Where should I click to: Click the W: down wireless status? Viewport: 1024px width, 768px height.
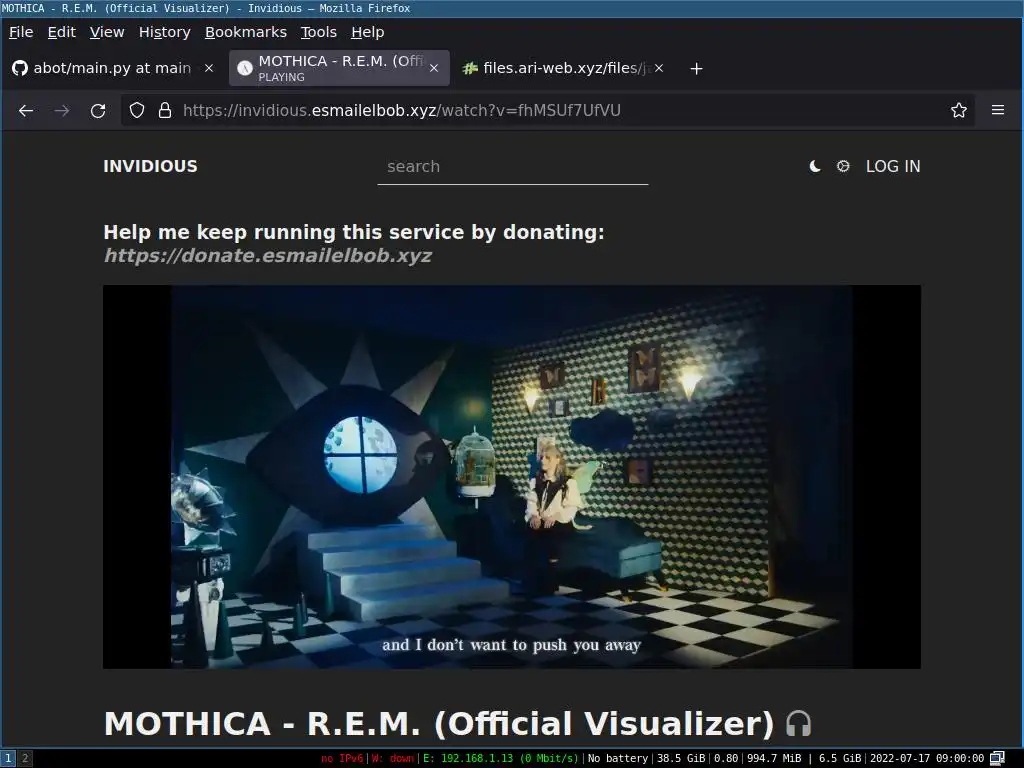[392, 758]
